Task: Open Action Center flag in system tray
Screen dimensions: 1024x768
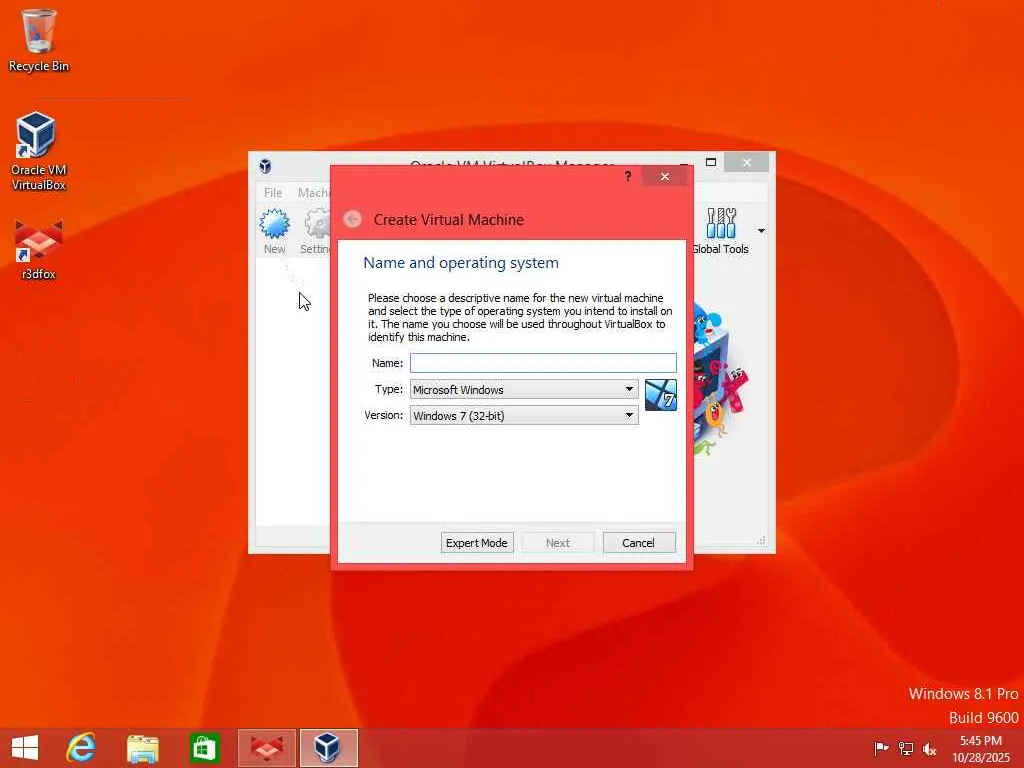Action: tap(881, 748)
